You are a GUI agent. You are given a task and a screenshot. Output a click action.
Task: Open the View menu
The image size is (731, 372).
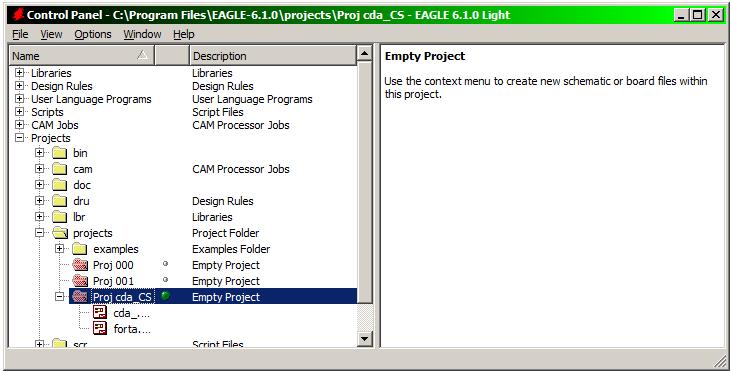51,34
